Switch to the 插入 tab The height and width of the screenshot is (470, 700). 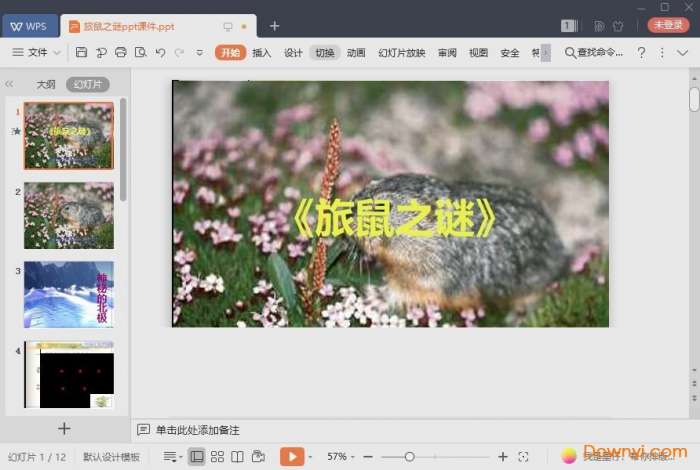point(262,53)
